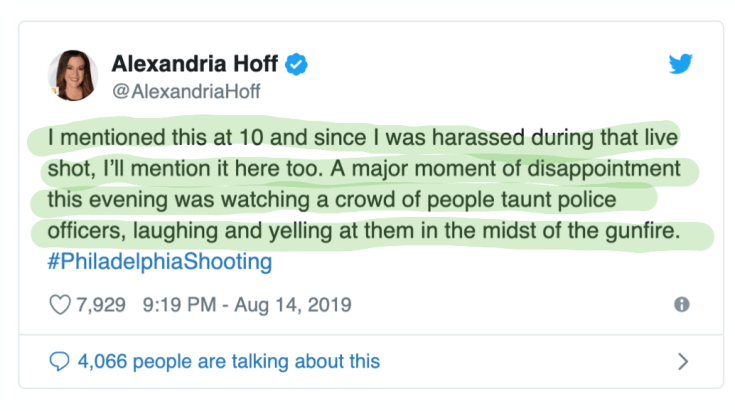This screenshot has width=735, height=411.
Task: Click Alexandria Hoff's profile photo
Action: coord(72,75)
